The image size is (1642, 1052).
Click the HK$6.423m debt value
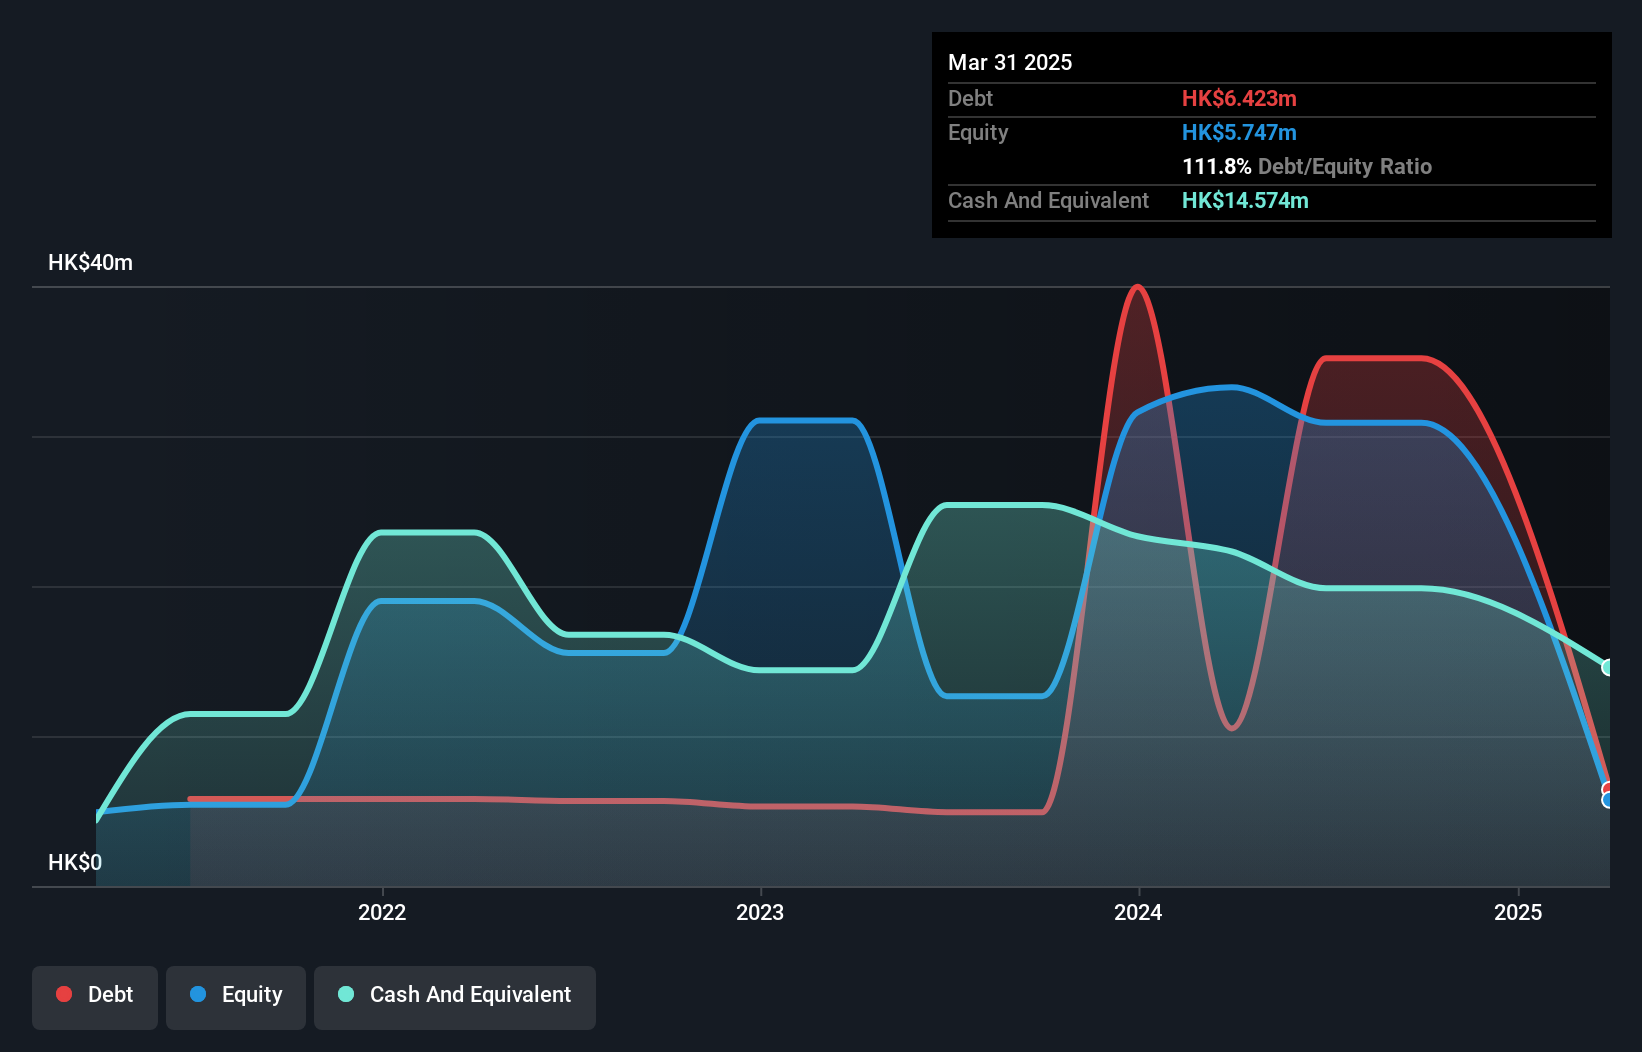(x=1239, y=99)
